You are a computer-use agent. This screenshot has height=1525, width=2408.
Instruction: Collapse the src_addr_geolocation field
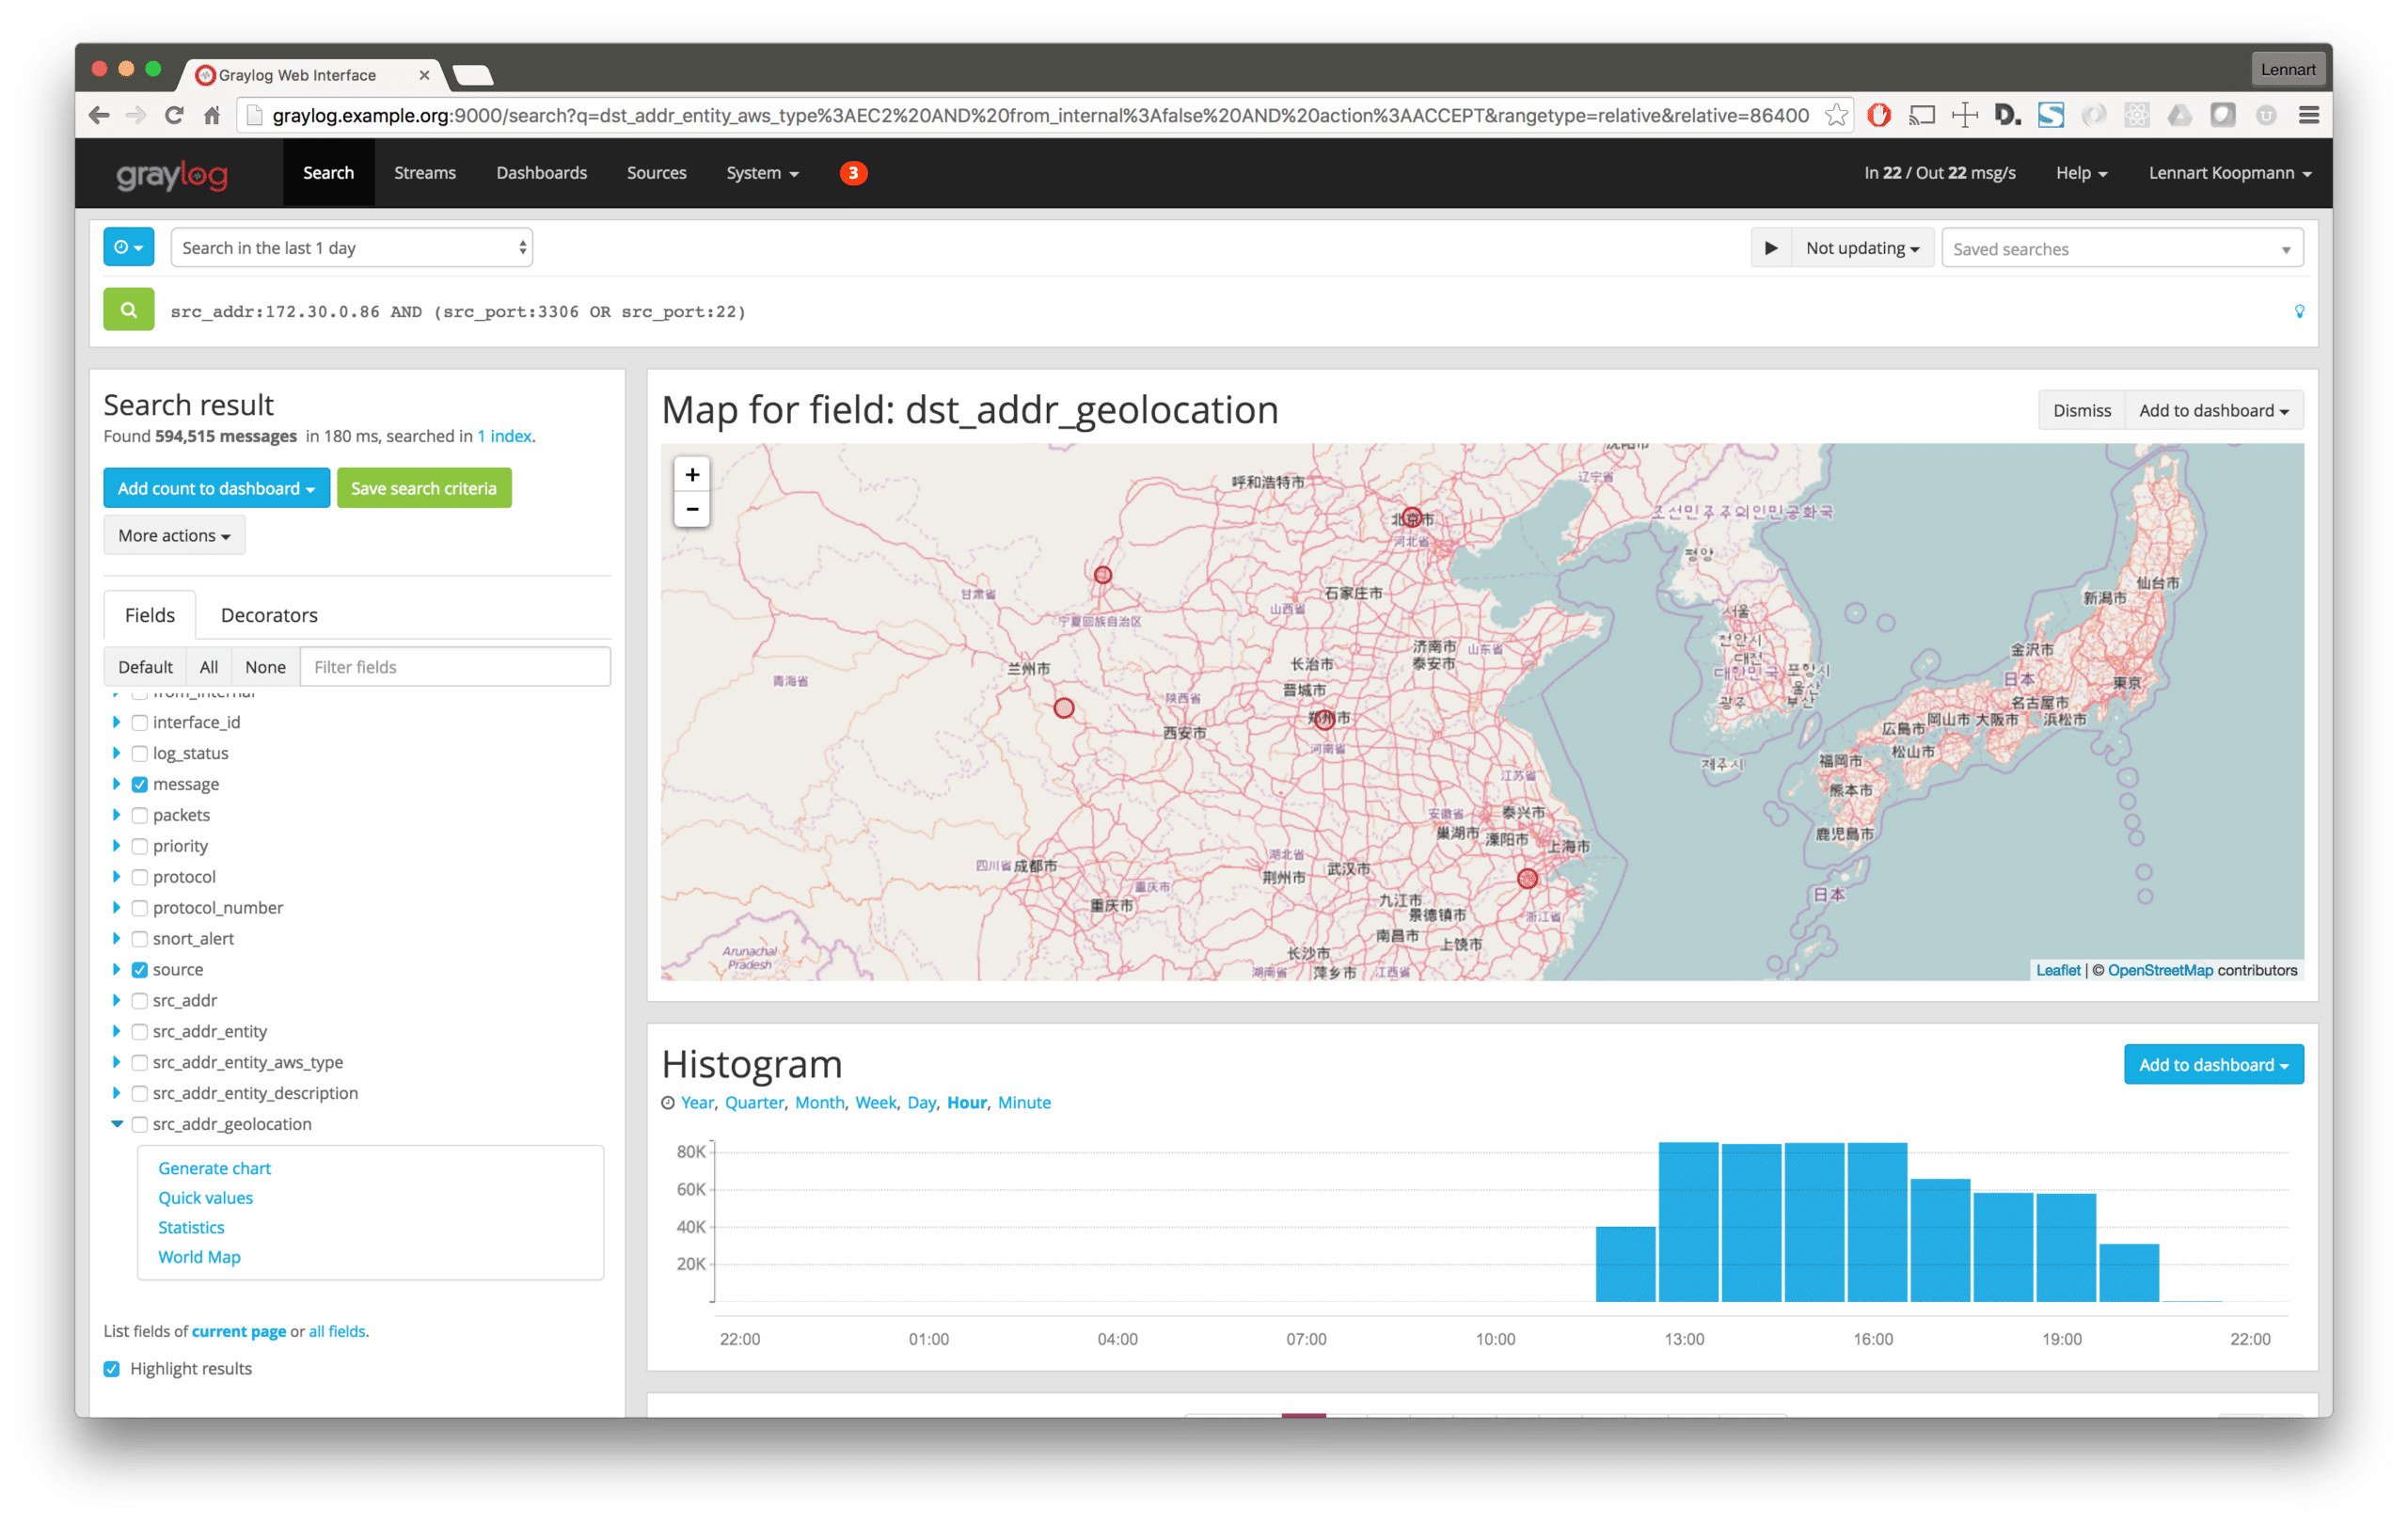coord(117,1124)
